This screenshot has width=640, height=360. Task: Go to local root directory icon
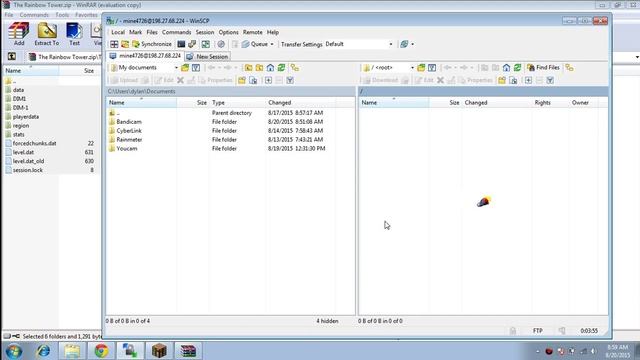click(259, 68)
